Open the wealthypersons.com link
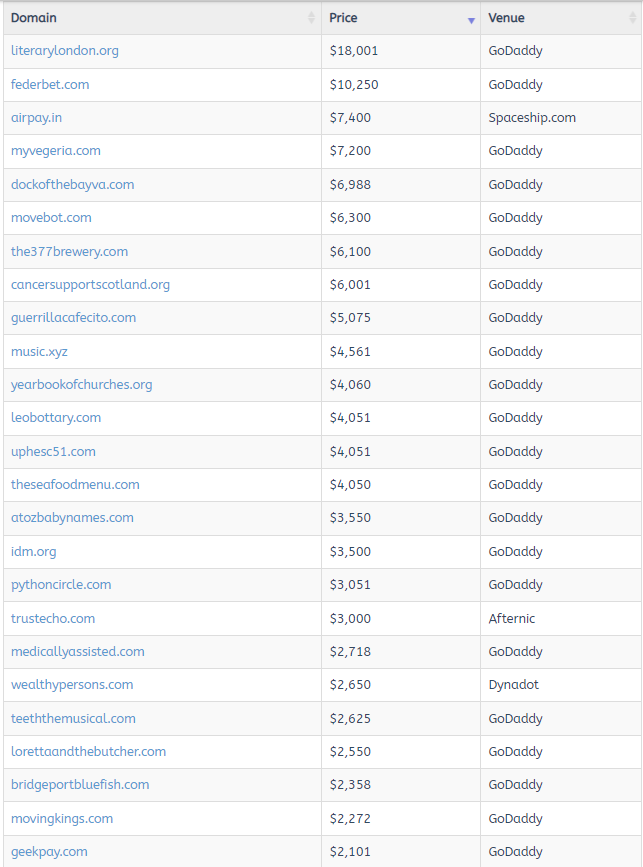The height and width of the screenshot is (867, 643). (x=72, y=685)
